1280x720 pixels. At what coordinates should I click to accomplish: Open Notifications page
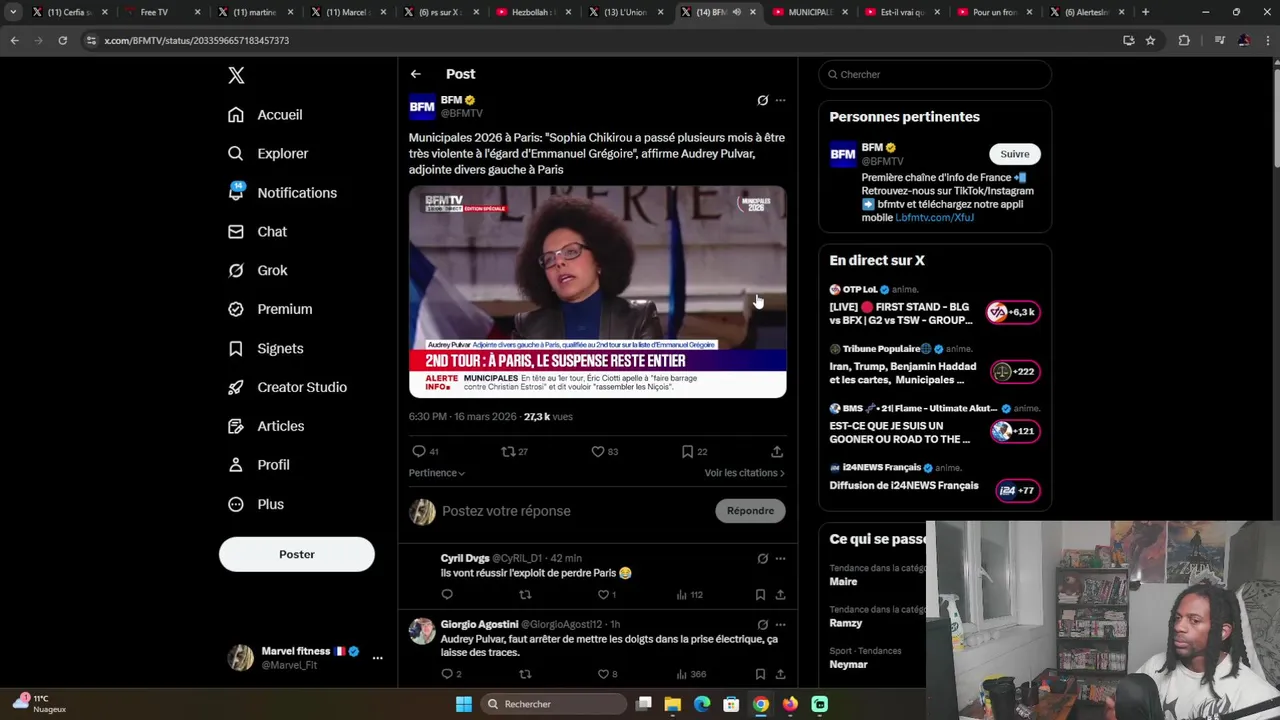coord(282,193)
